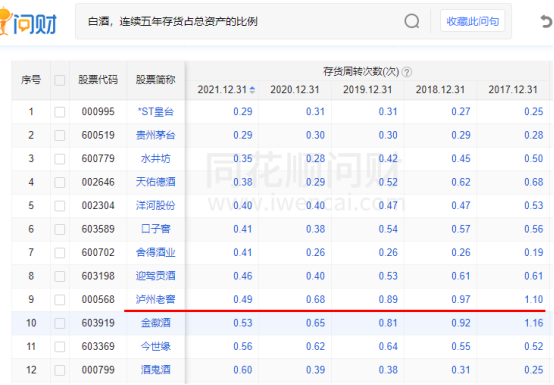Open stock link 水井坊

pyautogui.click(x=155, y=159)
